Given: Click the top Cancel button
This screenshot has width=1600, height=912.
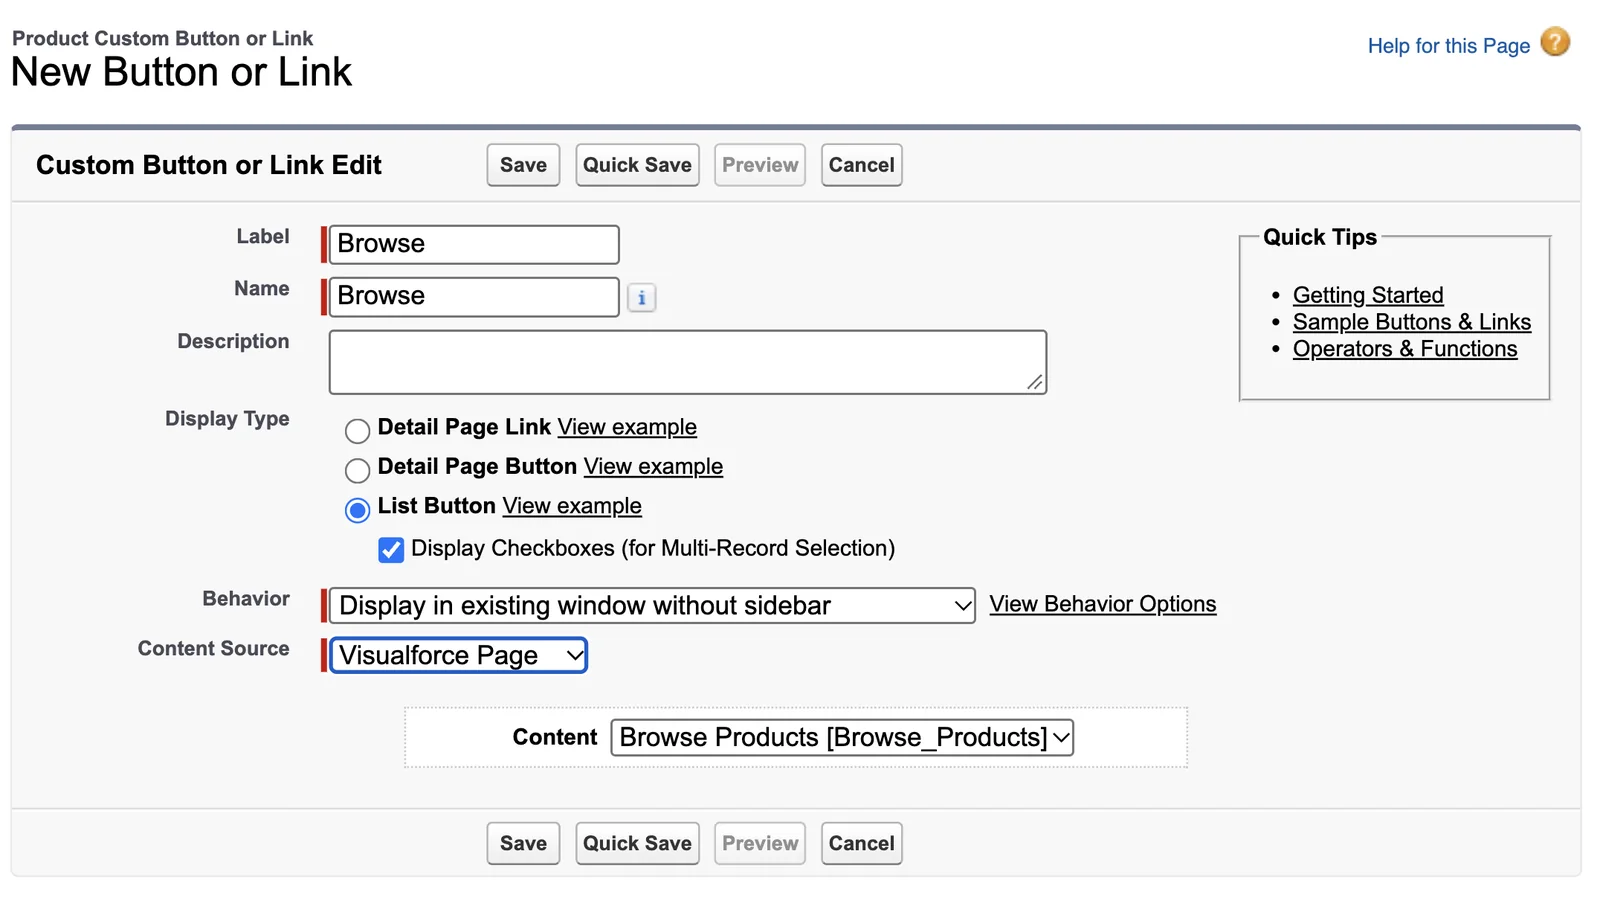Looking at the screenshot, I should 861,165.
